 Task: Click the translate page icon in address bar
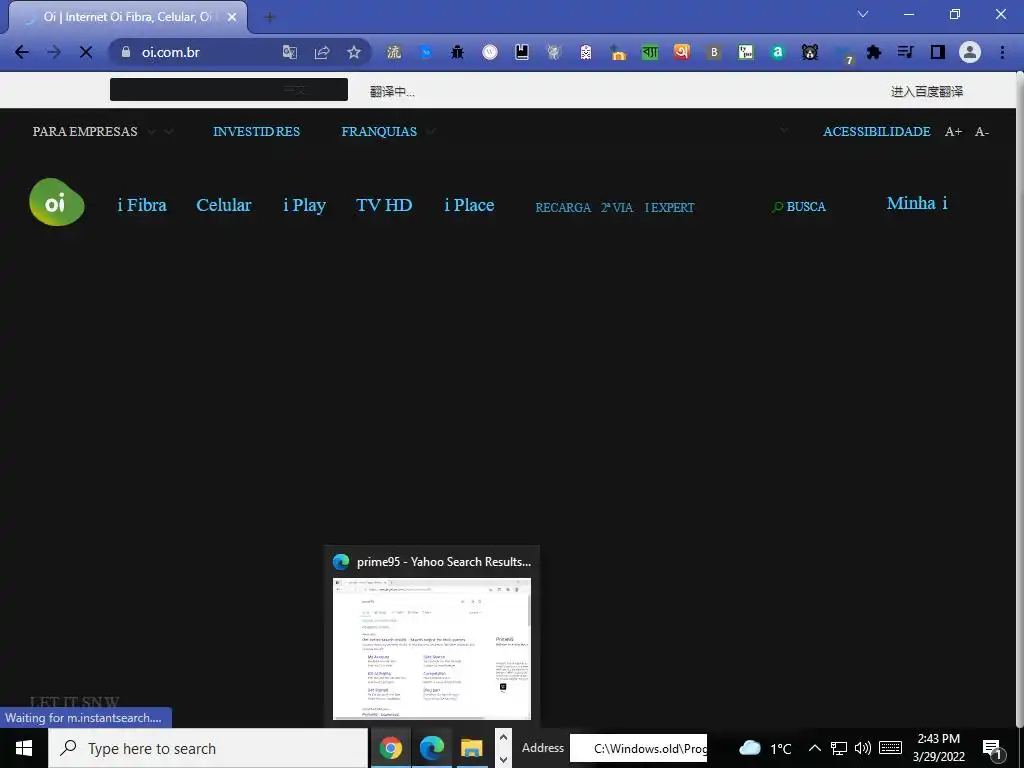point(289,52)
